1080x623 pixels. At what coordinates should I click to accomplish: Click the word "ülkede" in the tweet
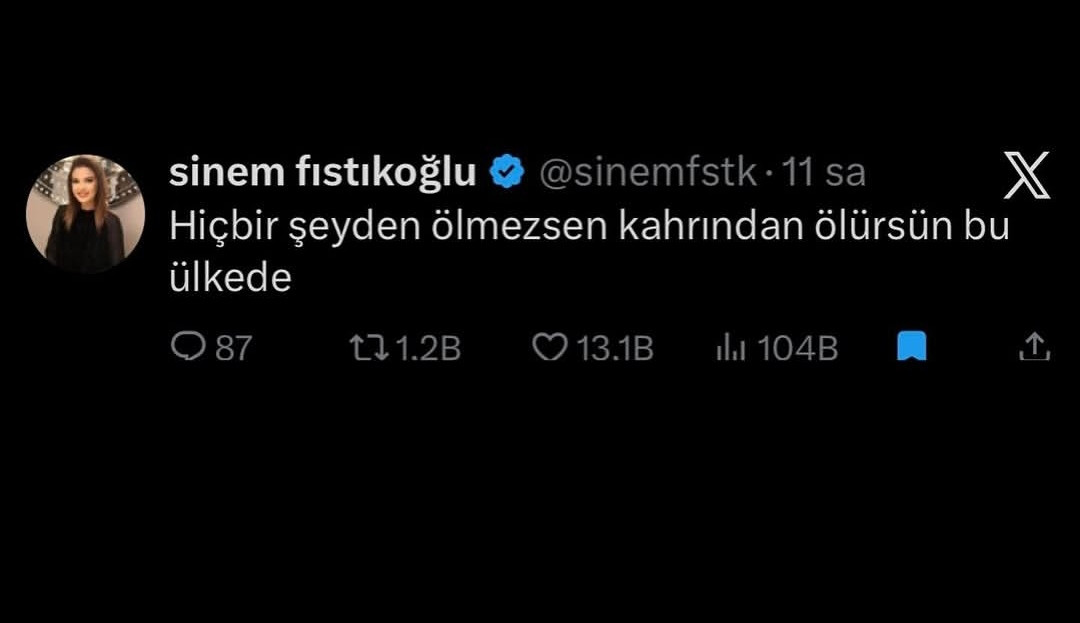229,279
